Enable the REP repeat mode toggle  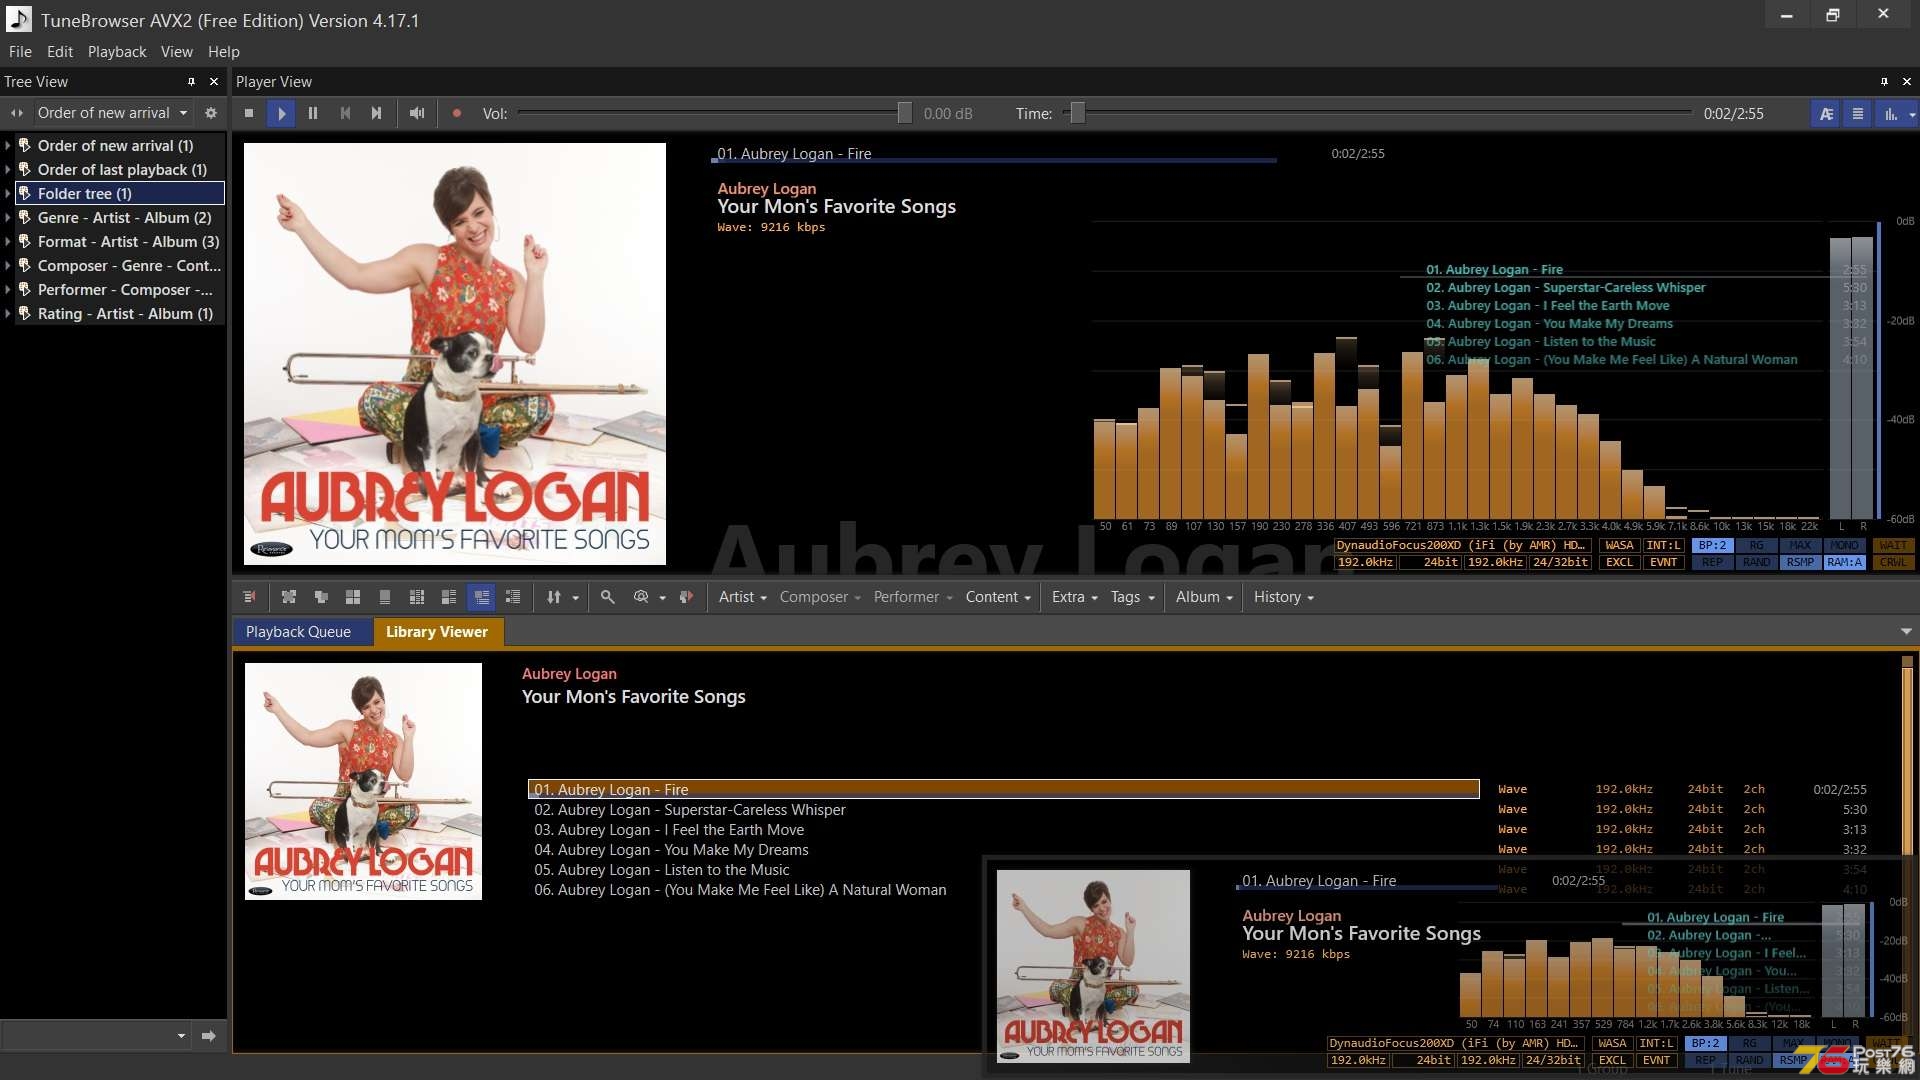coord(1712,564)
